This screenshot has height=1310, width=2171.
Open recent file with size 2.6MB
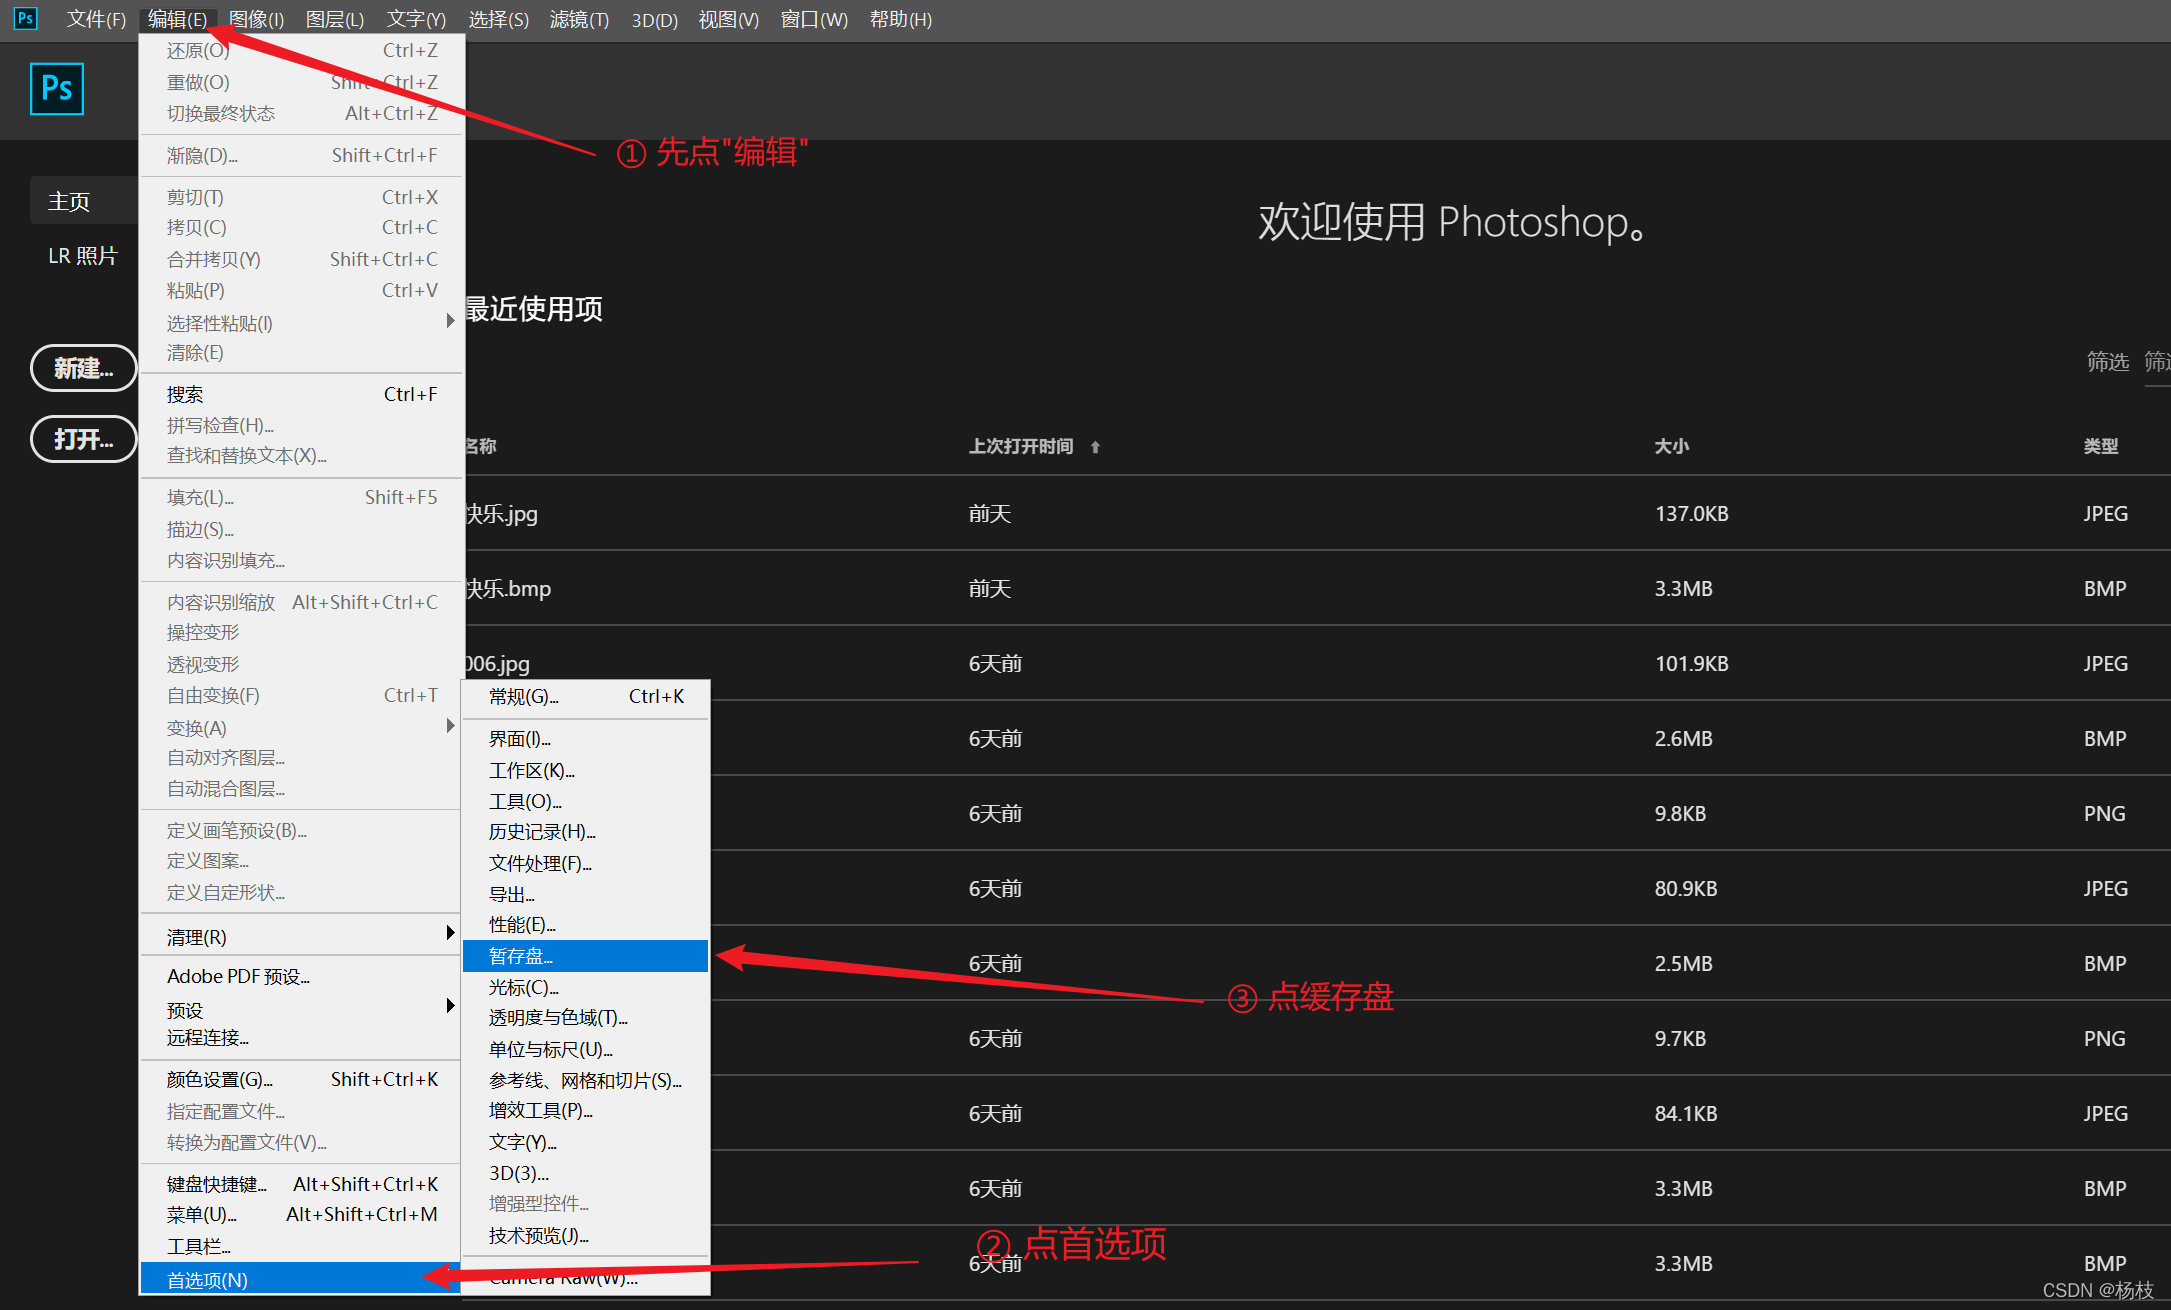point(1440,738)
